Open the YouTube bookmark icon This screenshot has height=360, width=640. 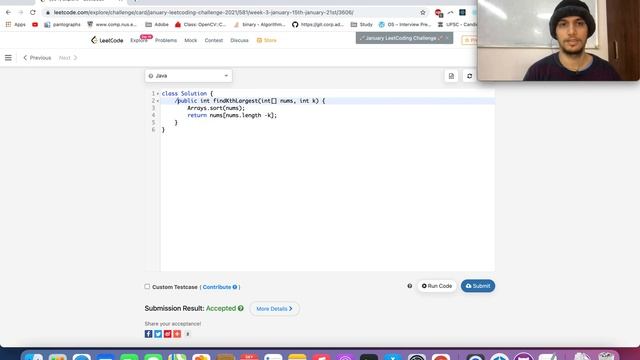tap(35, 24)
